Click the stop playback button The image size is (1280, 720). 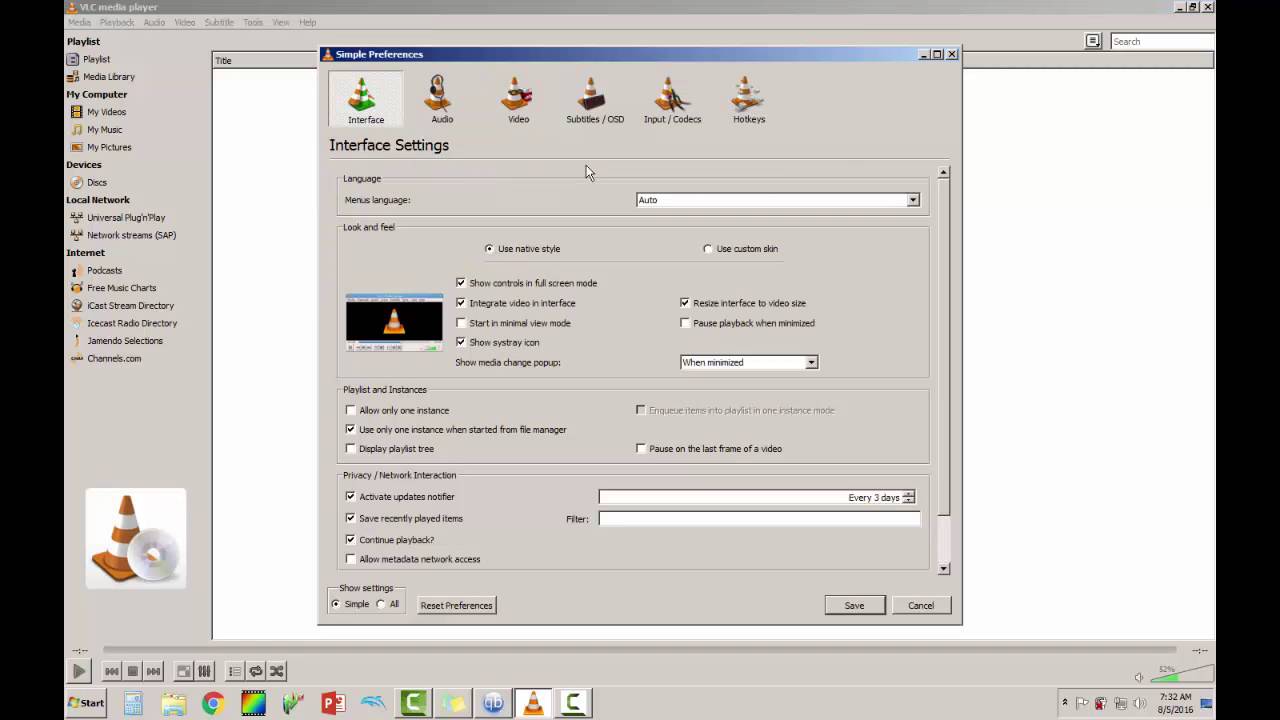point(132,672)
